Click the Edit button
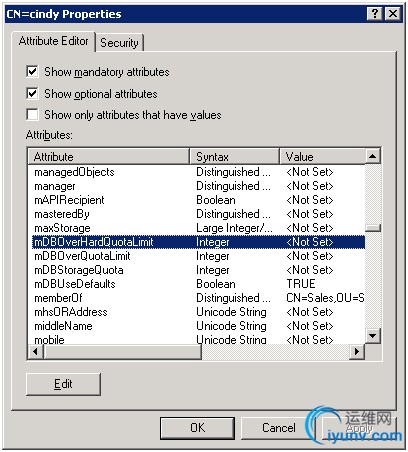Screen dimensions: 408x452 tap(63, 384)
